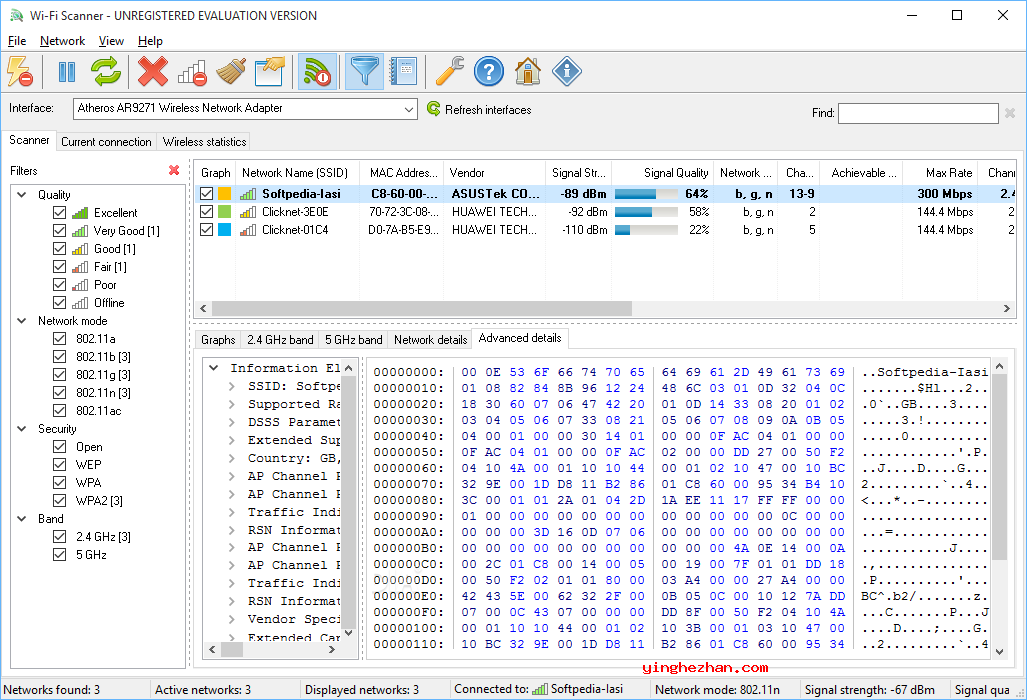Click the grey X beside Find box

point(1010,113)
